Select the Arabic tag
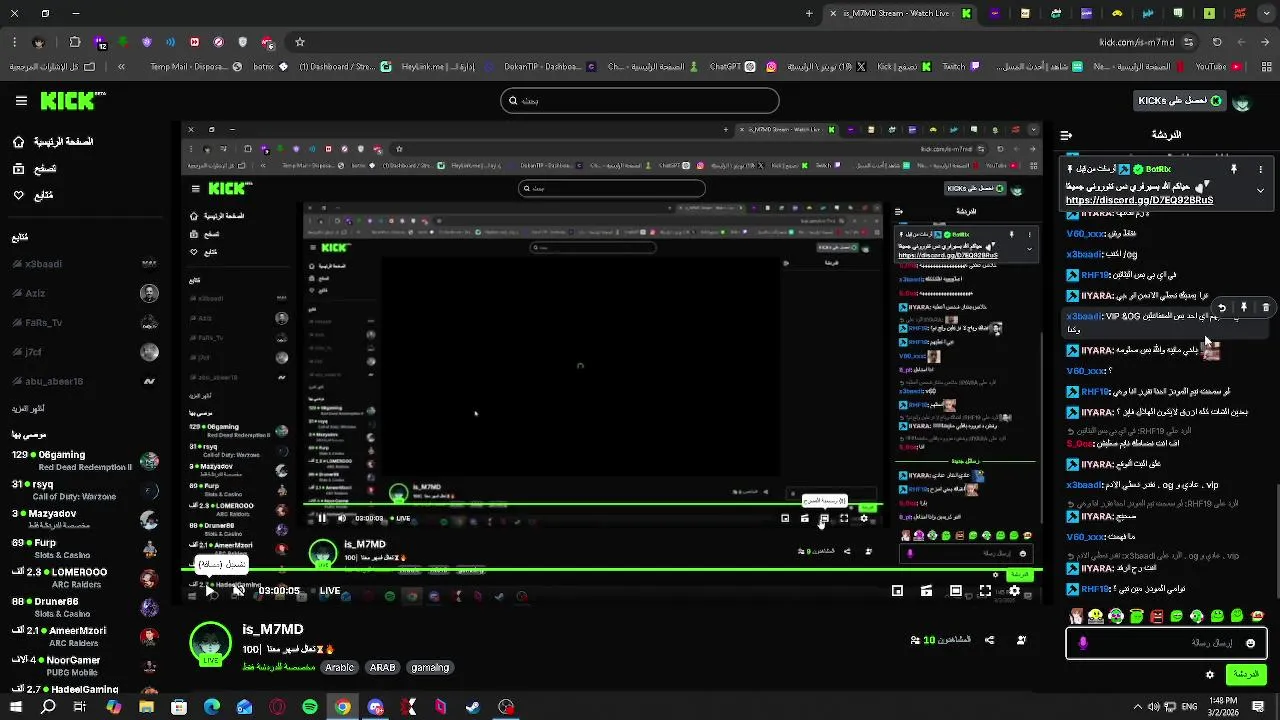The image size is (1280, 720). point(340,667)
